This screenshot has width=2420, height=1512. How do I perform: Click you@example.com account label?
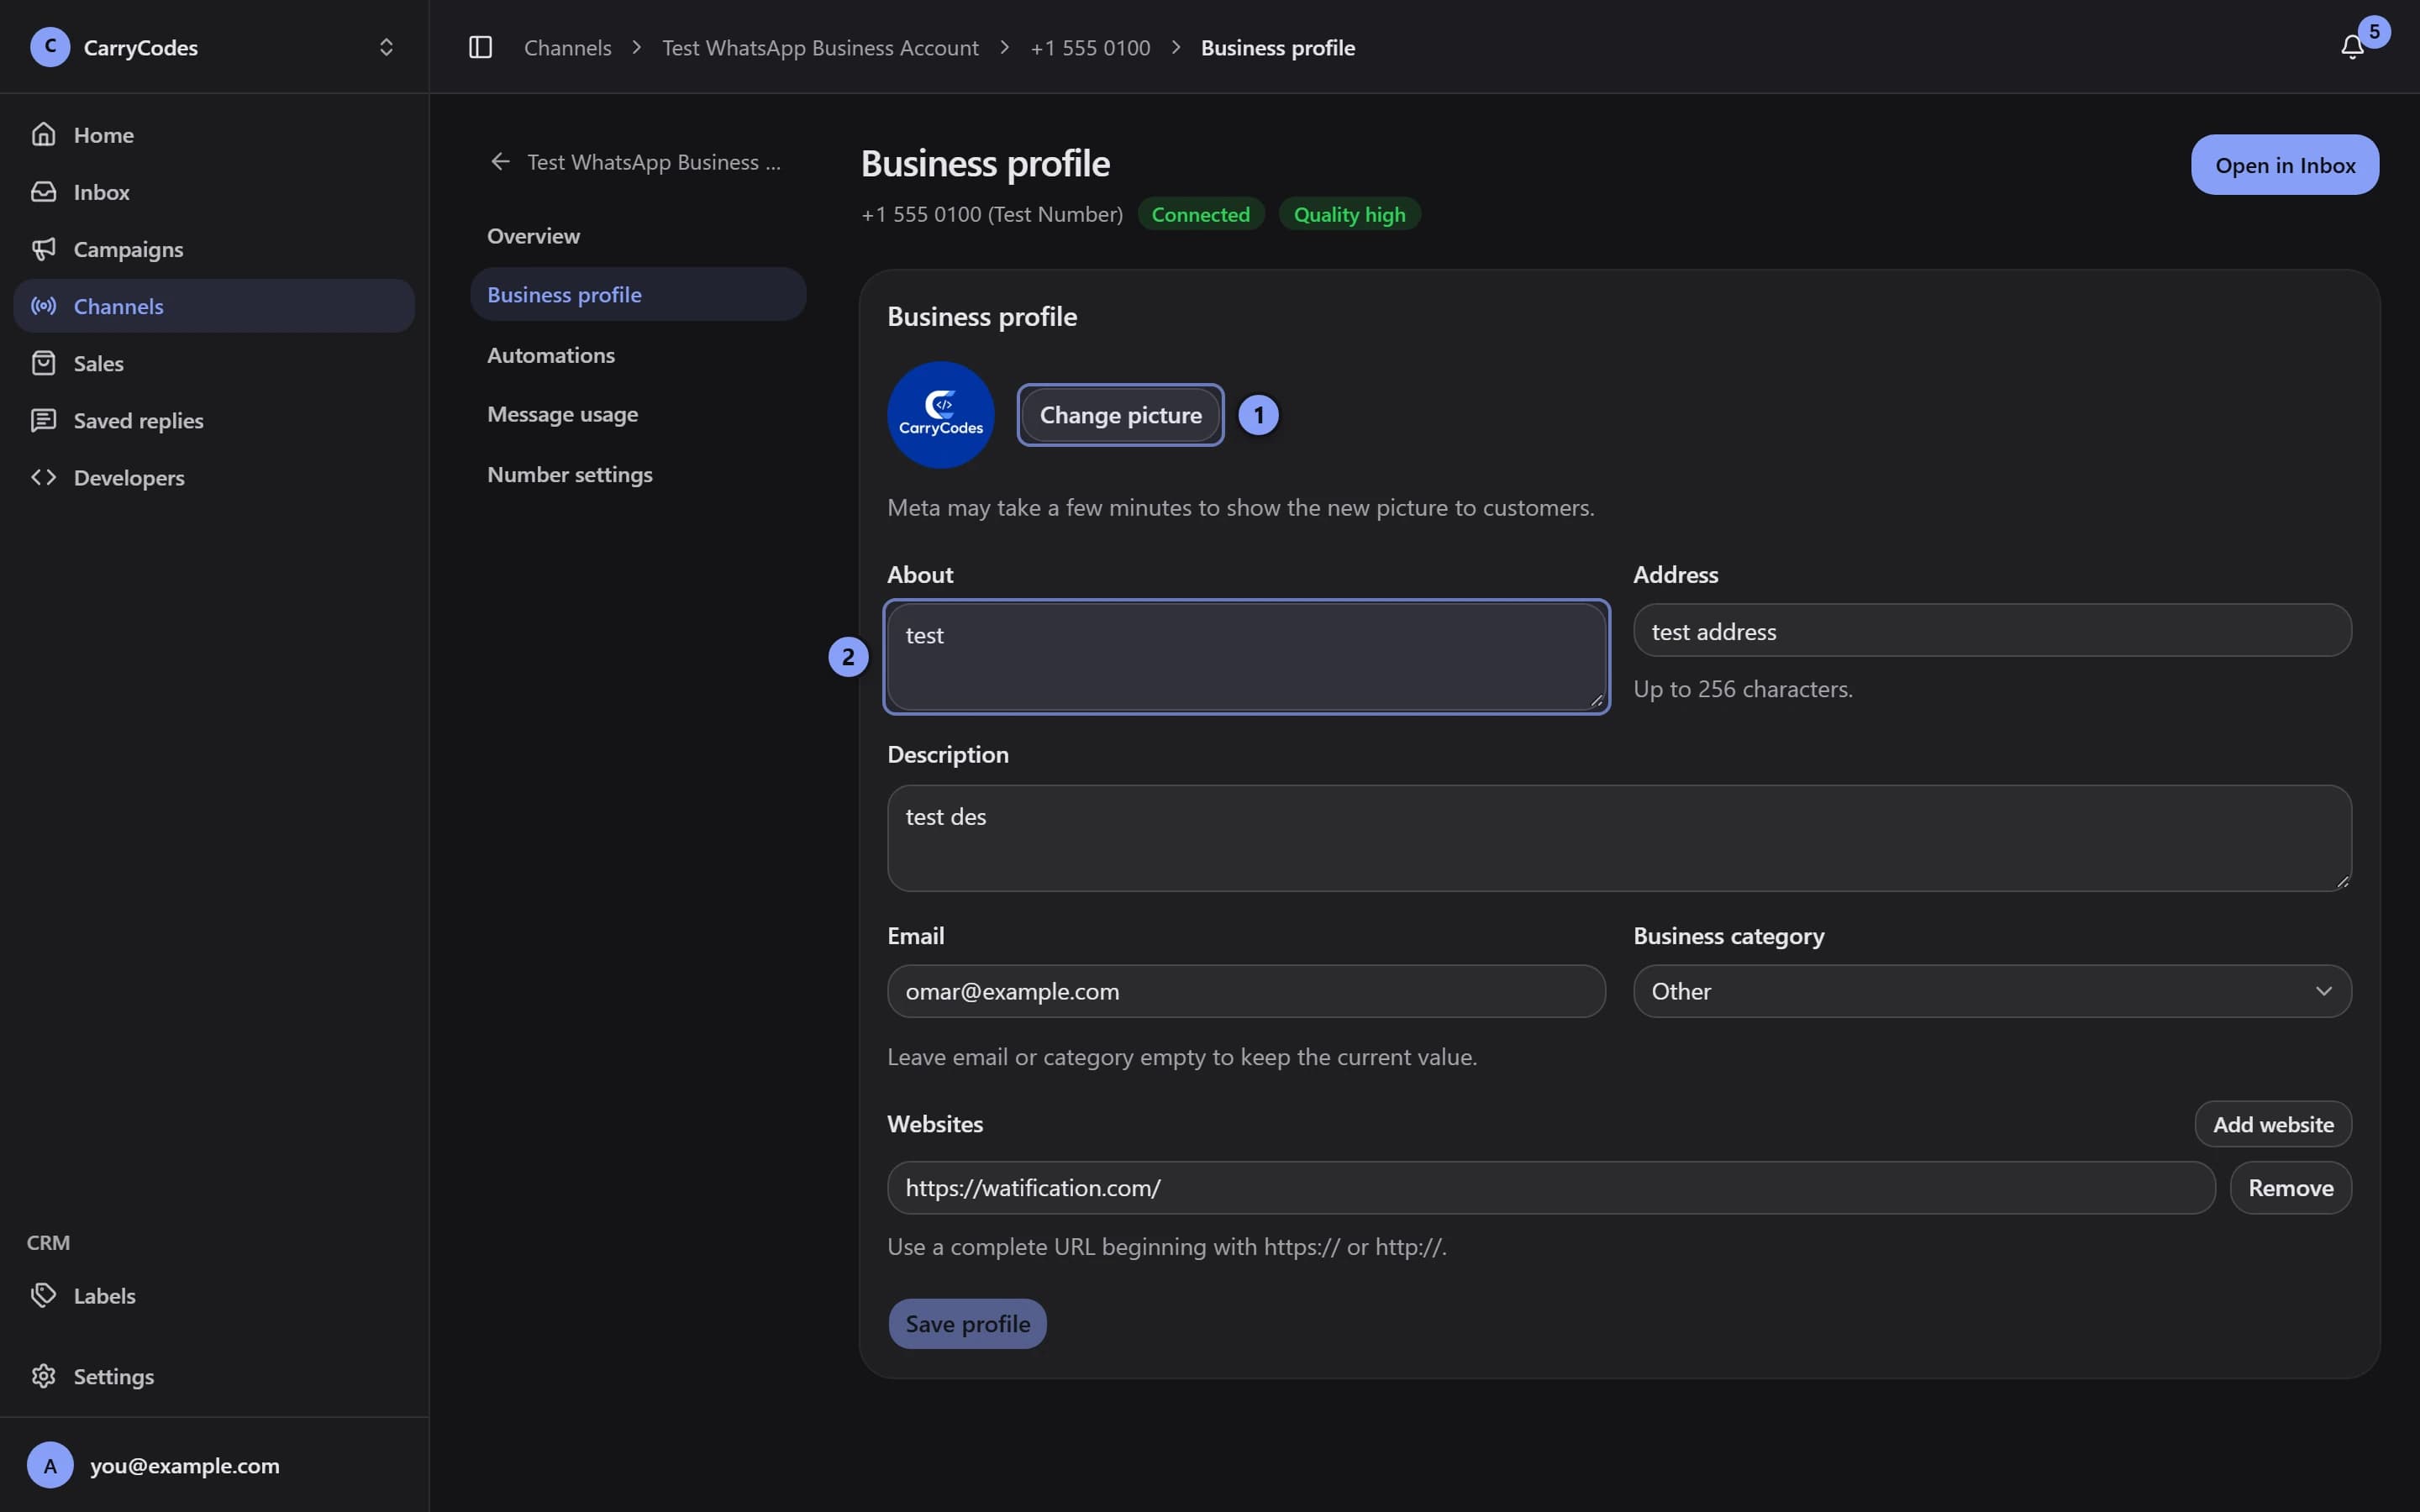pos(185,1465)
